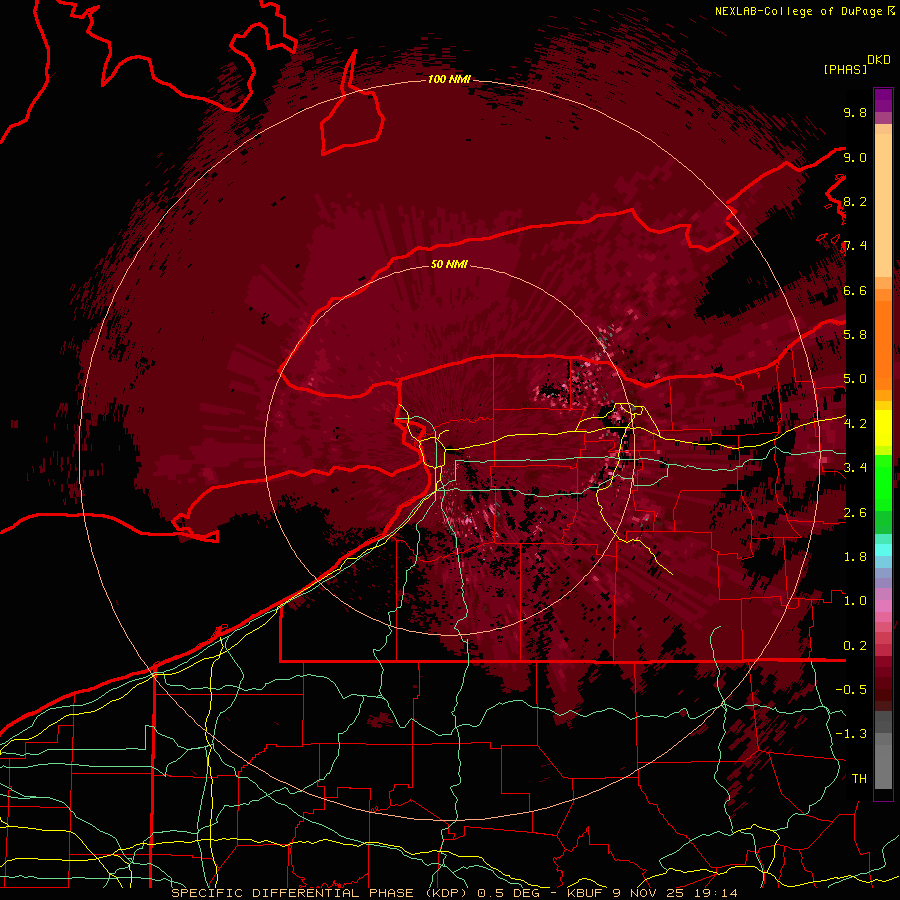Click the 9.8 value on the color scale

coord(855,112)
